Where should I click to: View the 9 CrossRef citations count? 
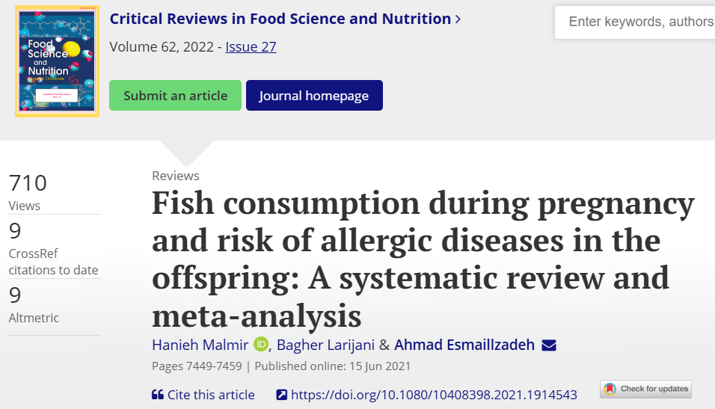click(53, 249)
